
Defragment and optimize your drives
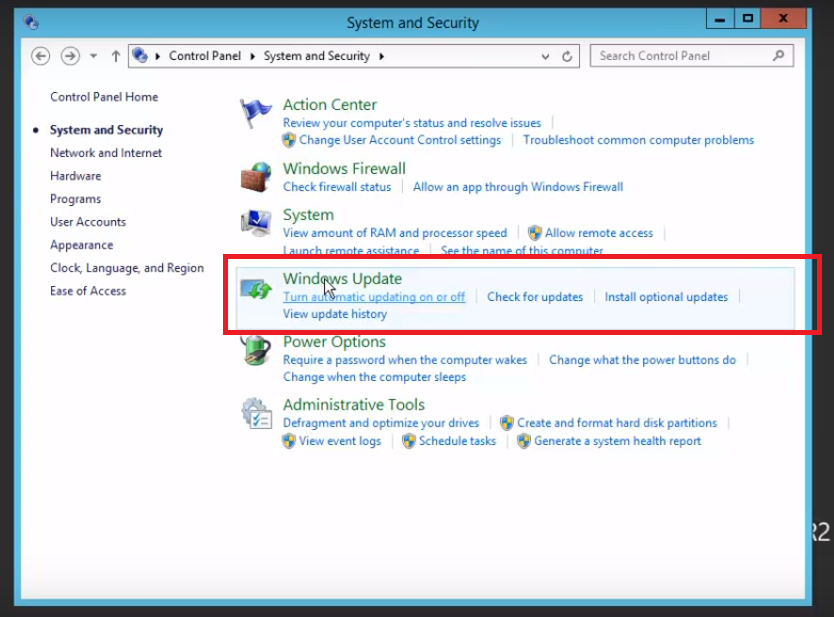[381, 423]
